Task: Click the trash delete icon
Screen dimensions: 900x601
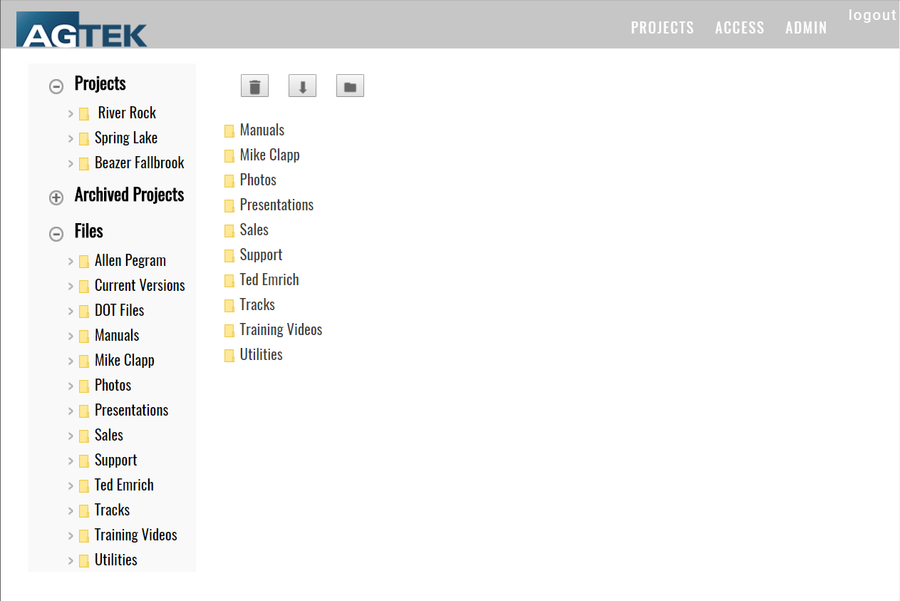Action: (x=254, y=85)
